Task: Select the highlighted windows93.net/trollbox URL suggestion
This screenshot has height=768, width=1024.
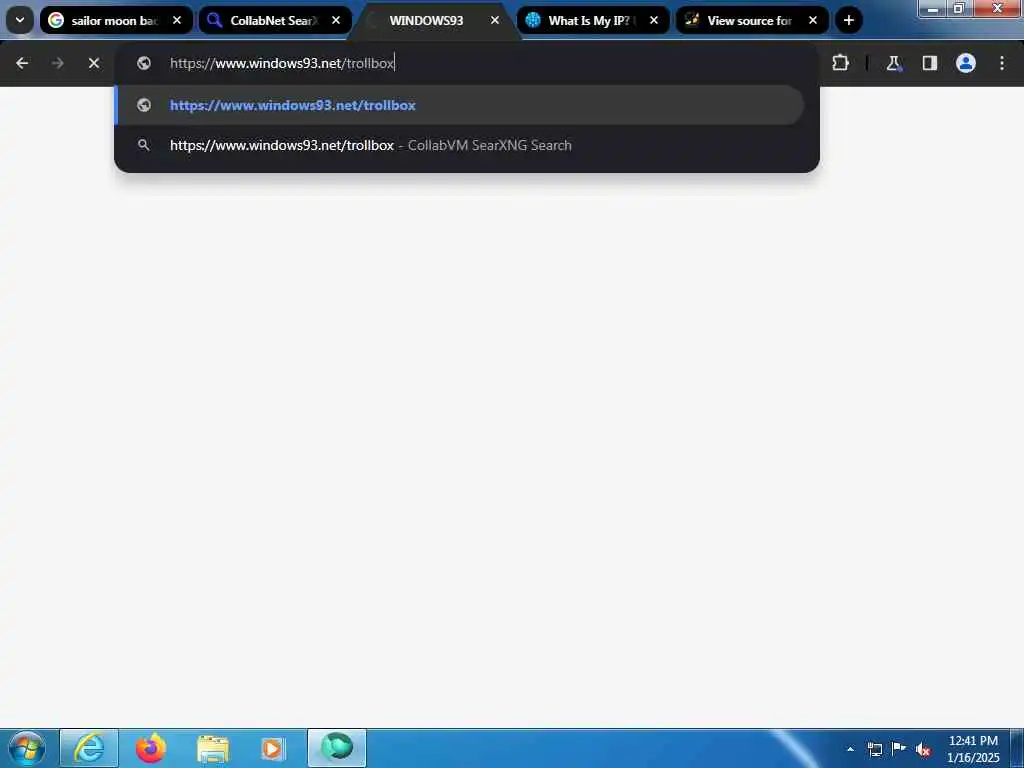Action: point(460,105)
